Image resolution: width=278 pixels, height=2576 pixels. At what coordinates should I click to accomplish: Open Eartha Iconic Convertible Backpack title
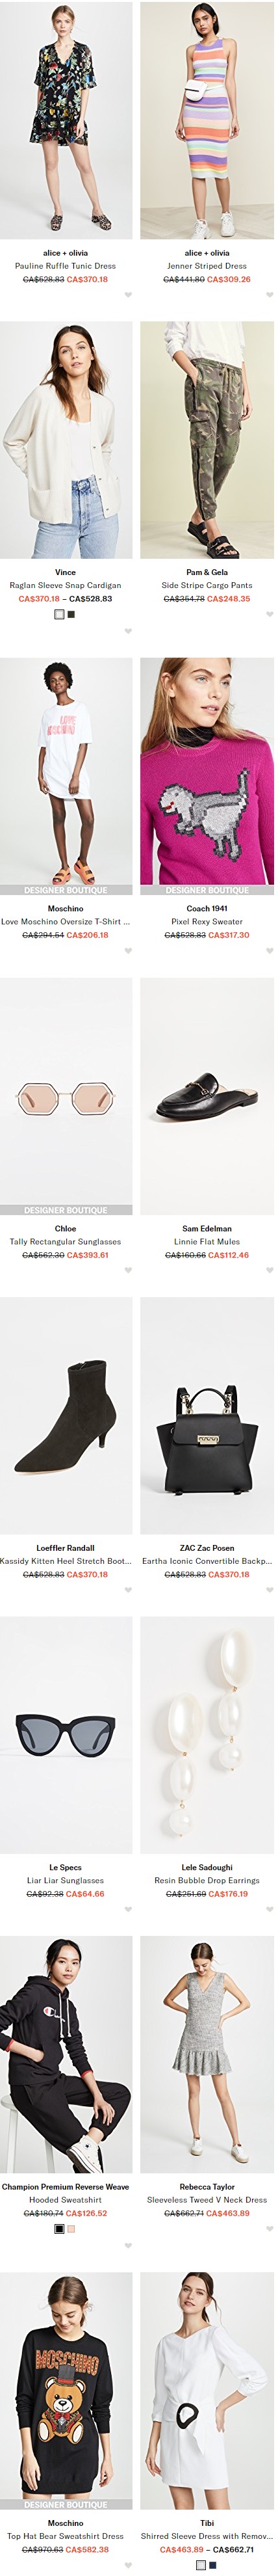(x=207, y=1561)
